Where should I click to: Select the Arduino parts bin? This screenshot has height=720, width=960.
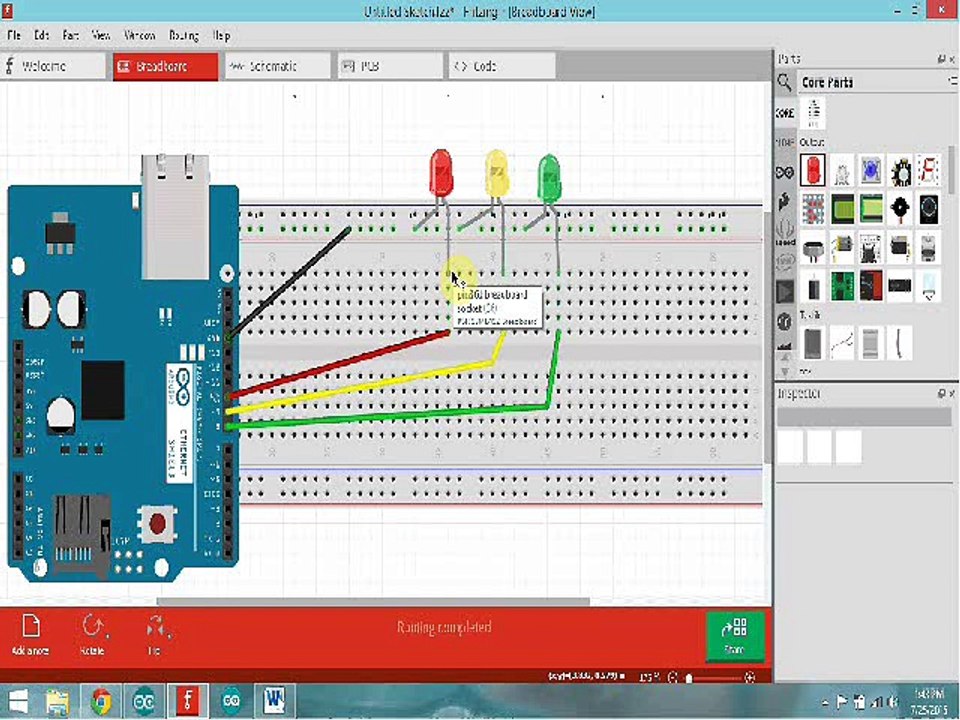pos(785,172)
